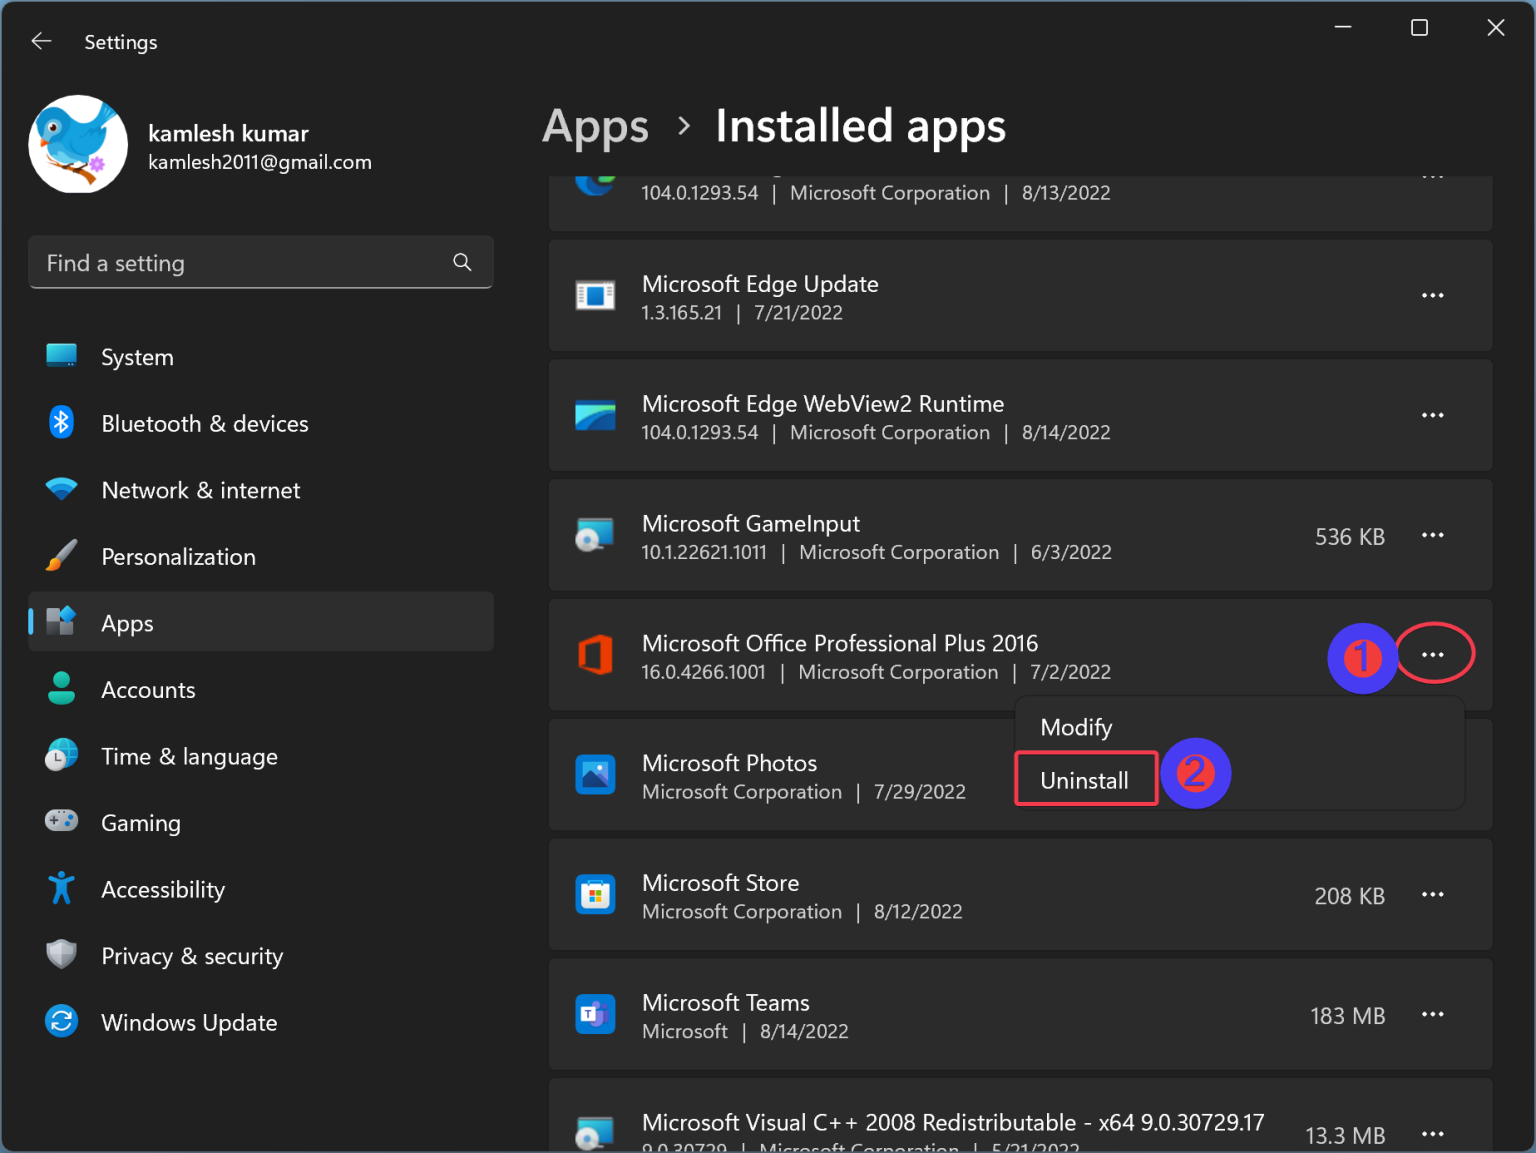The image size is (1536, 1153).
Task: Open Personalization settings
Action: (261, 556)
